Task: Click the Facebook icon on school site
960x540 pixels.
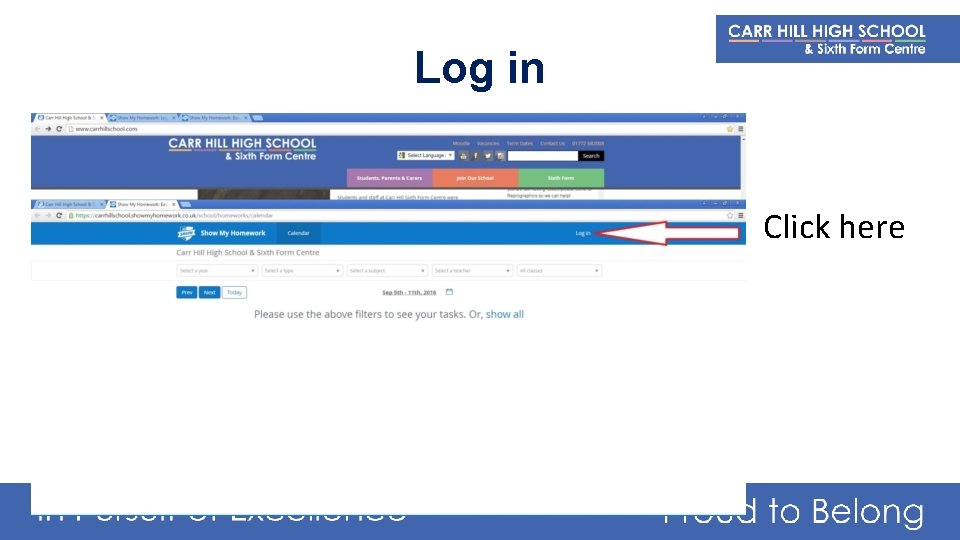Action: 476,156
